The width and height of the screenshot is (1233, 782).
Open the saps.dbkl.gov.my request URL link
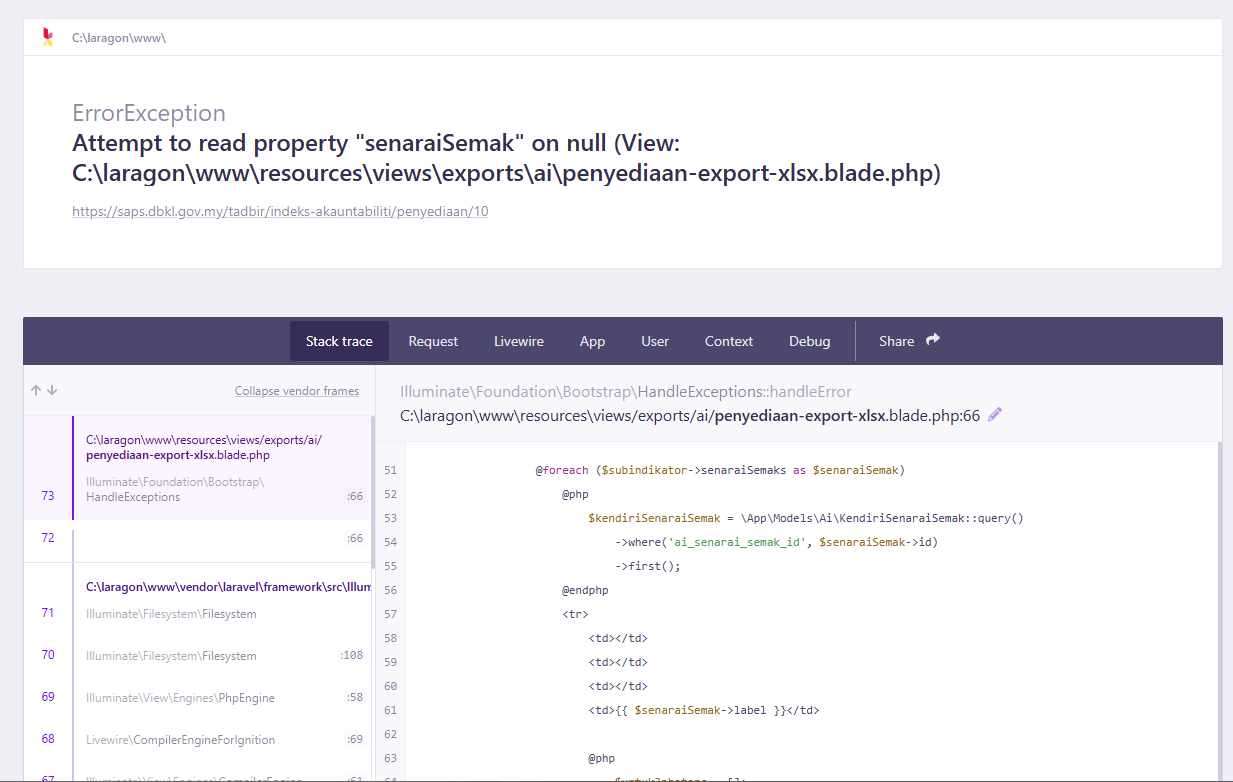(280, 212)
